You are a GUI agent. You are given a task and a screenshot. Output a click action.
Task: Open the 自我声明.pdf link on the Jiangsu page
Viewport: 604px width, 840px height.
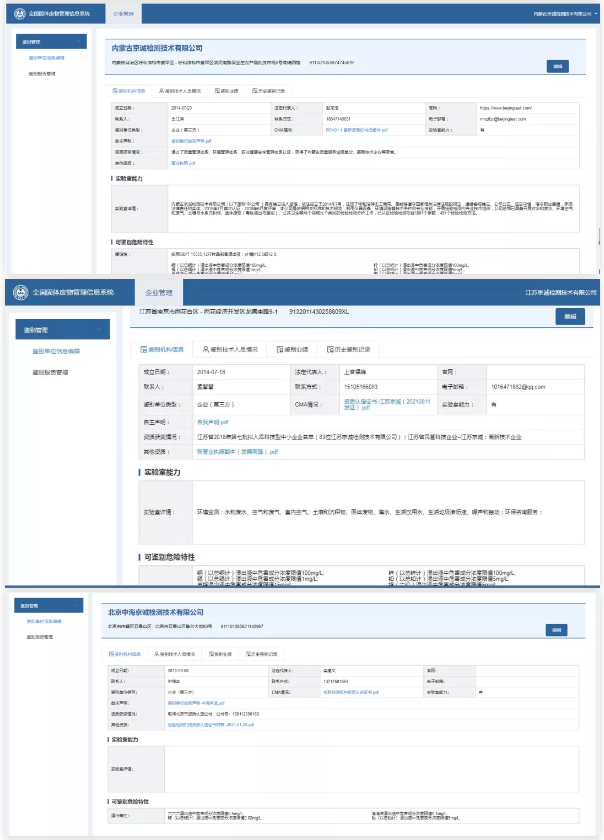[x=213, y=422]
